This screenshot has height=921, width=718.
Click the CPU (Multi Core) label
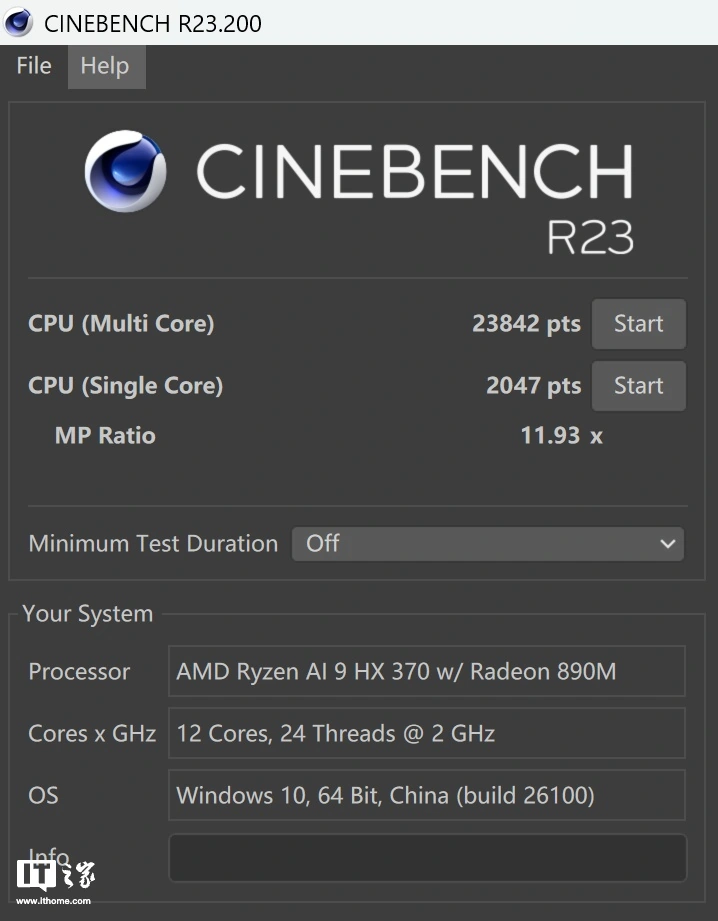(x=121, y=324)
